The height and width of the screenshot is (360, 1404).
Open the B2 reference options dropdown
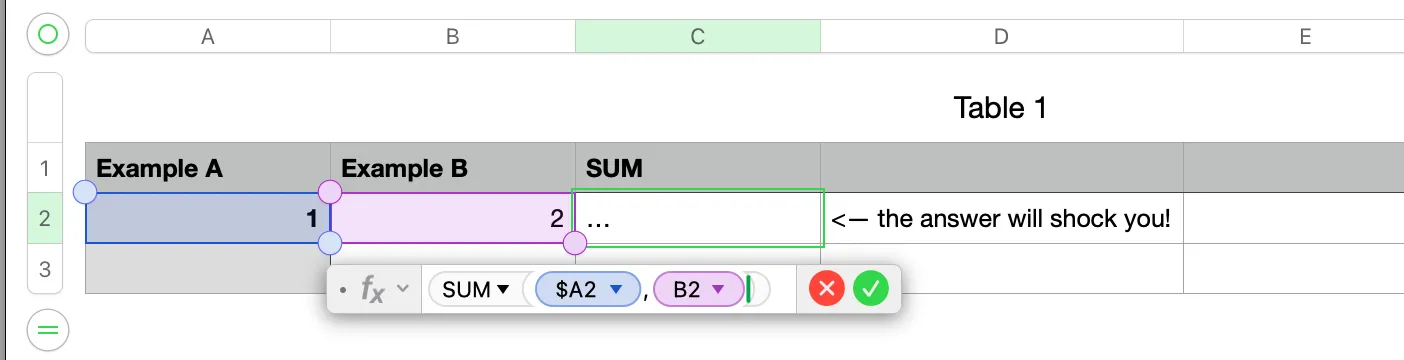point(718,290)
